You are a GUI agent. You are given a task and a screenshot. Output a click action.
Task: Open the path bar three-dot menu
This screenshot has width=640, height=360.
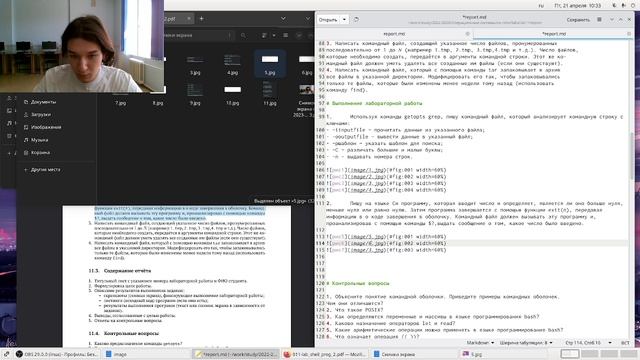[229, 36]
